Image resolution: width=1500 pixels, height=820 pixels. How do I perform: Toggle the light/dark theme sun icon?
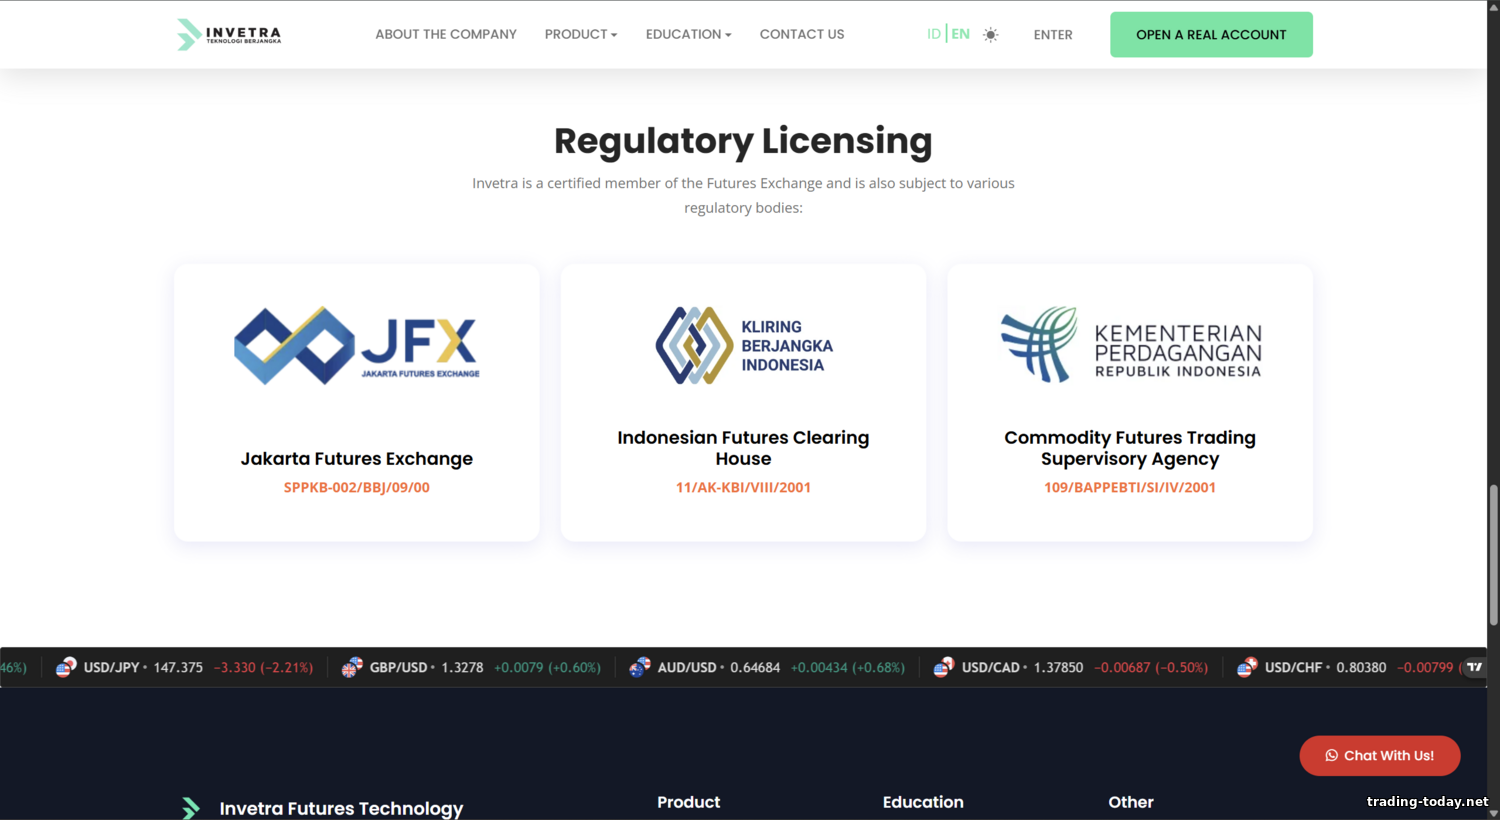coord(990,35)
